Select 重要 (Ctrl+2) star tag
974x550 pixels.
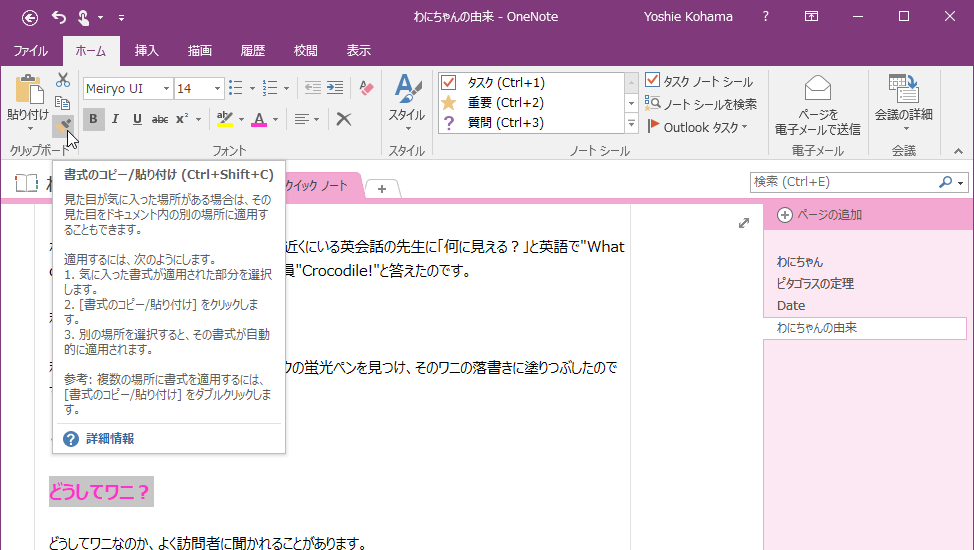(x=531, y=103)
